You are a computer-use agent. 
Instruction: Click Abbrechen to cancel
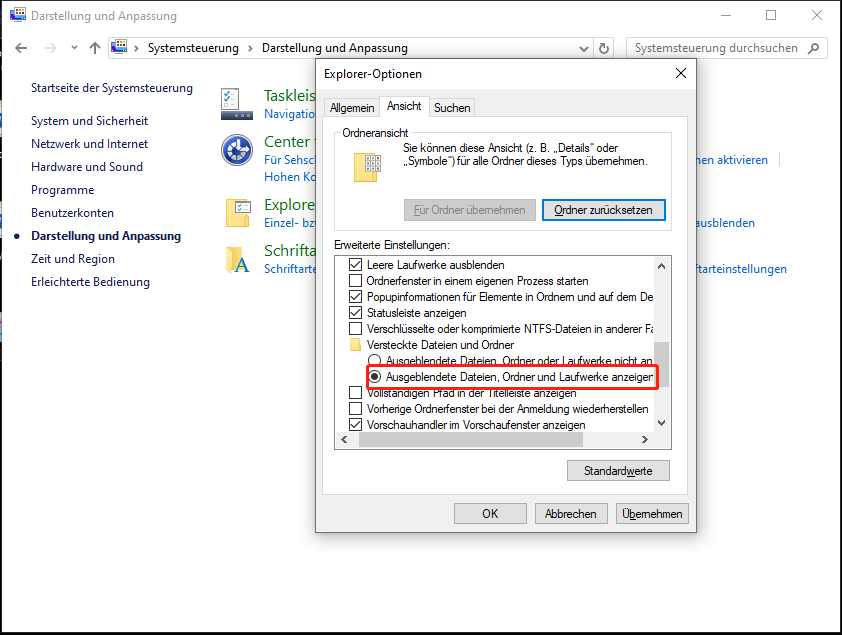point(571,514)
